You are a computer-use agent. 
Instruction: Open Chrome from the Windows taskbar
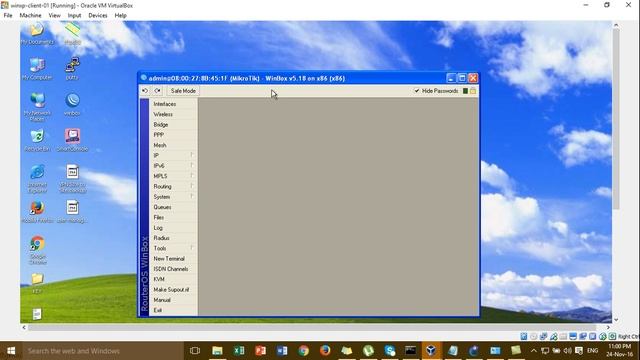coord(303,351)
